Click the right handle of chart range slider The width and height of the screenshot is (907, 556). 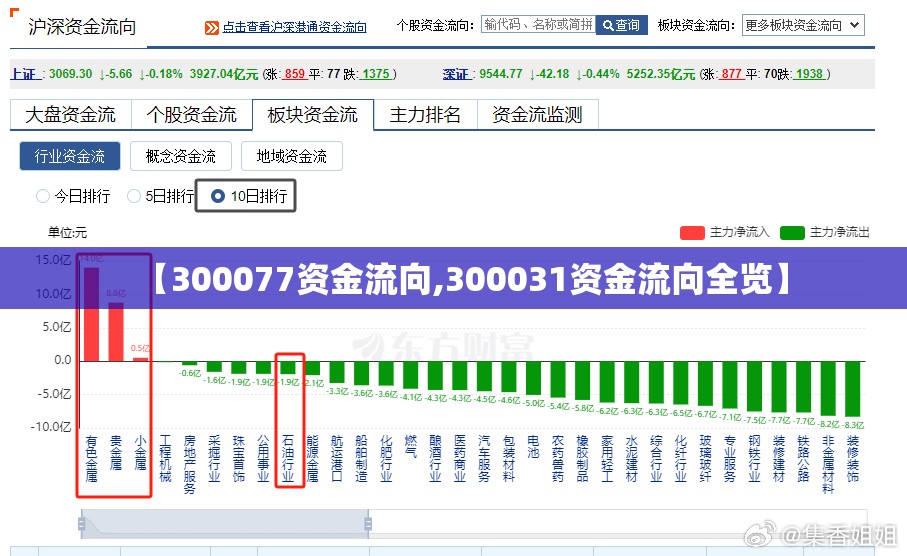(x=368, y=524)
